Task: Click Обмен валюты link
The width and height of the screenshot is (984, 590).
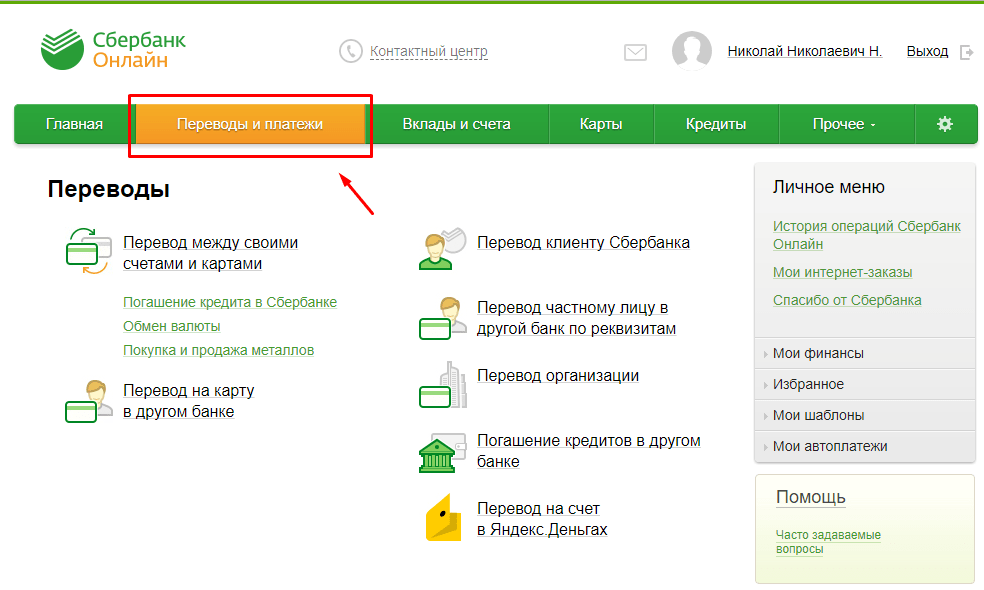Action: coord(172,326)
